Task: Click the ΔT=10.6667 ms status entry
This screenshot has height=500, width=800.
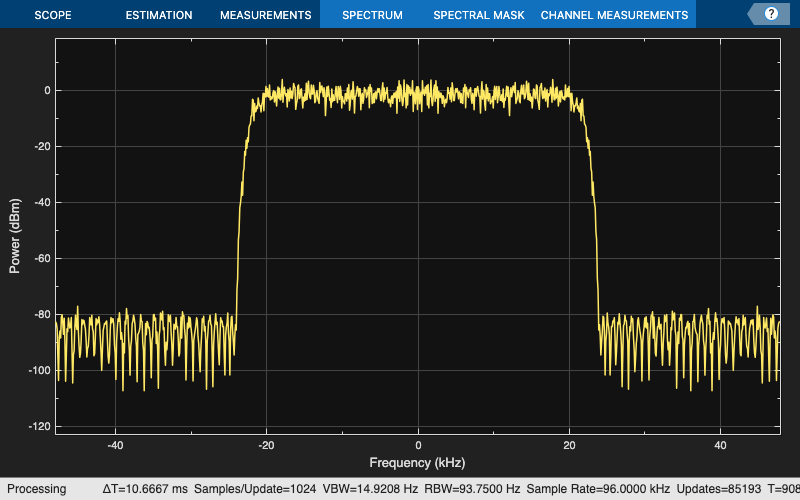Action: point(145,489)
